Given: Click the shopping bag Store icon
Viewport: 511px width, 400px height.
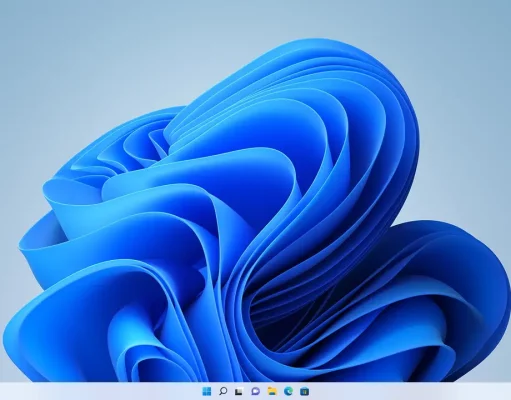Looking at the screenshot, I should [304, 391].
